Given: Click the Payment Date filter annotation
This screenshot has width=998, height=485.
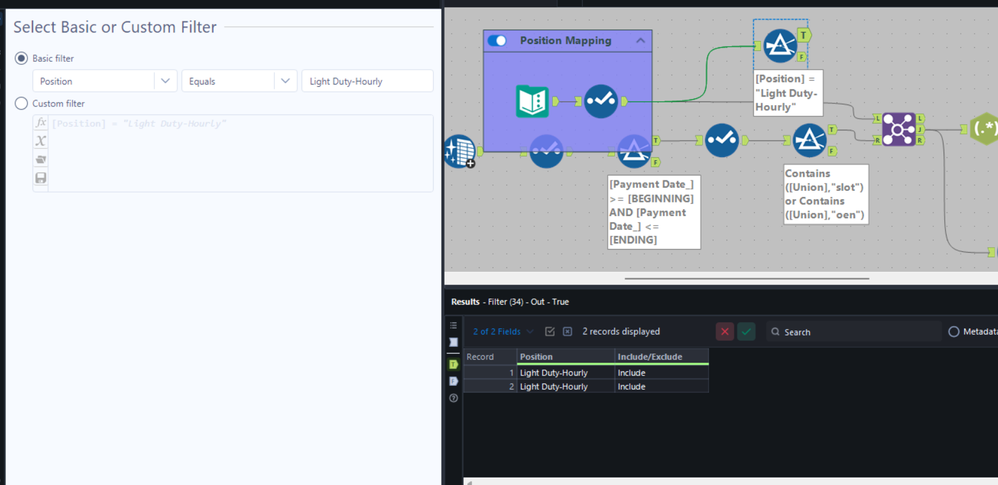Looking at the screenshot, I should click(x=654, y=212).
